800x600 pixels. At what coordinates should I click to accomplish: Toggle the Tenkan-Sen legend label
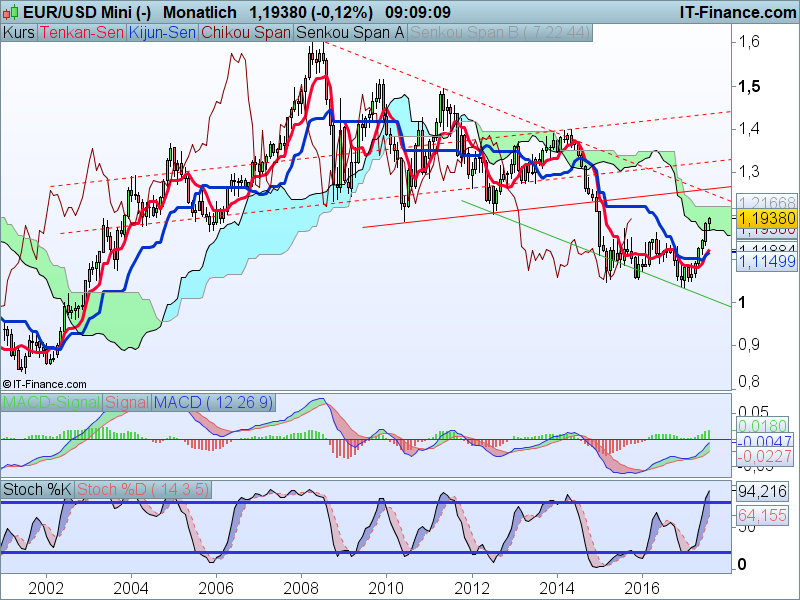coord(82,33)
